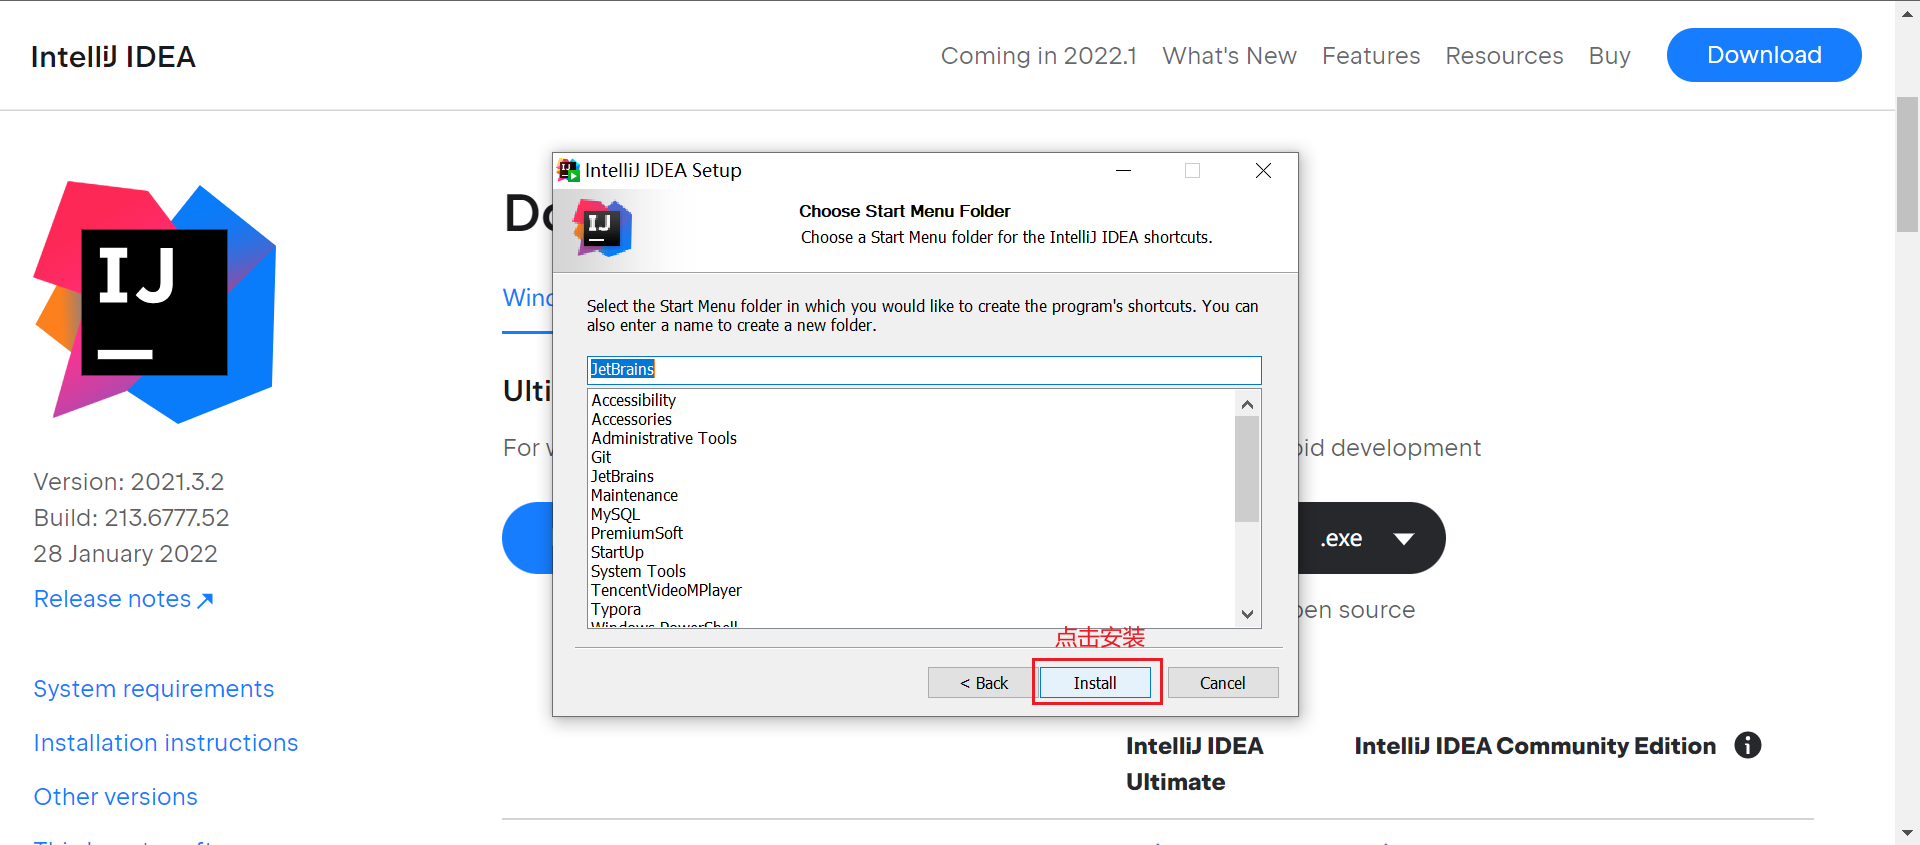Select Typora in the folder list
Screen dimensions: 1920x845
(x=615, y=609)
